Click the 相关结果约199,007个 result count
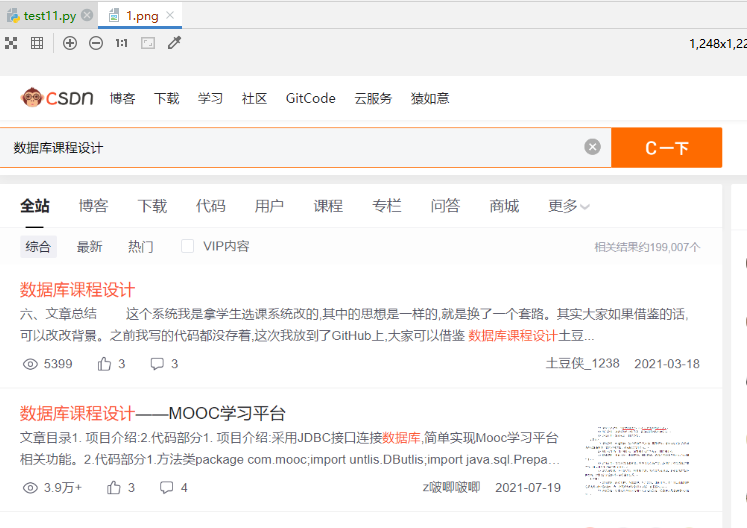 [647, 247]
